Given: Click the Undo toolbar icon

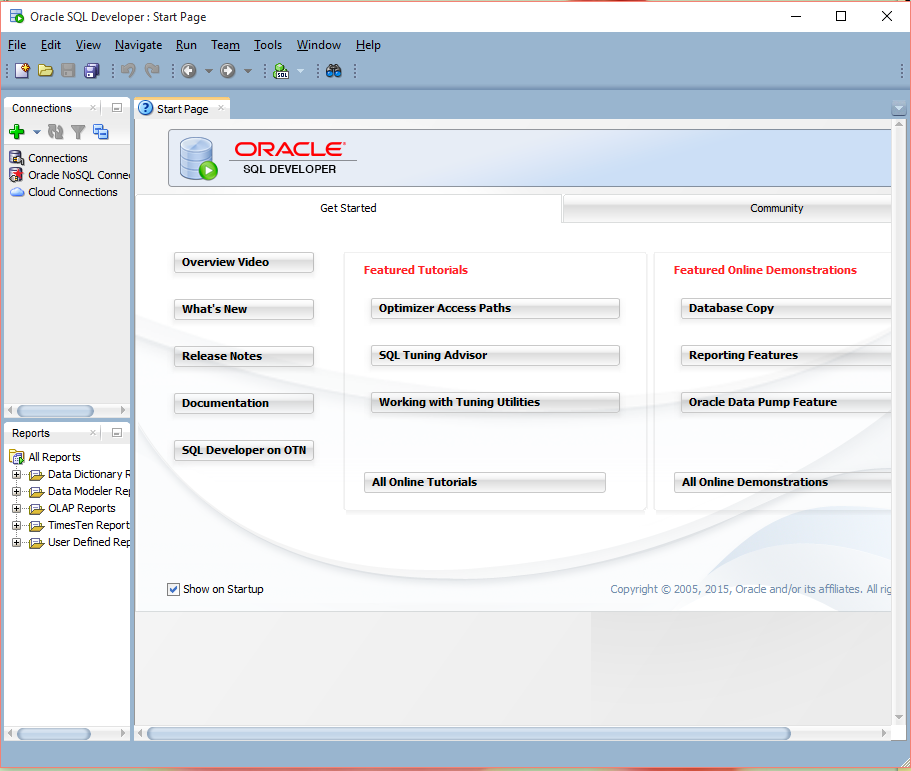Looking at the screenshot, I should click(x=128, y=71).
